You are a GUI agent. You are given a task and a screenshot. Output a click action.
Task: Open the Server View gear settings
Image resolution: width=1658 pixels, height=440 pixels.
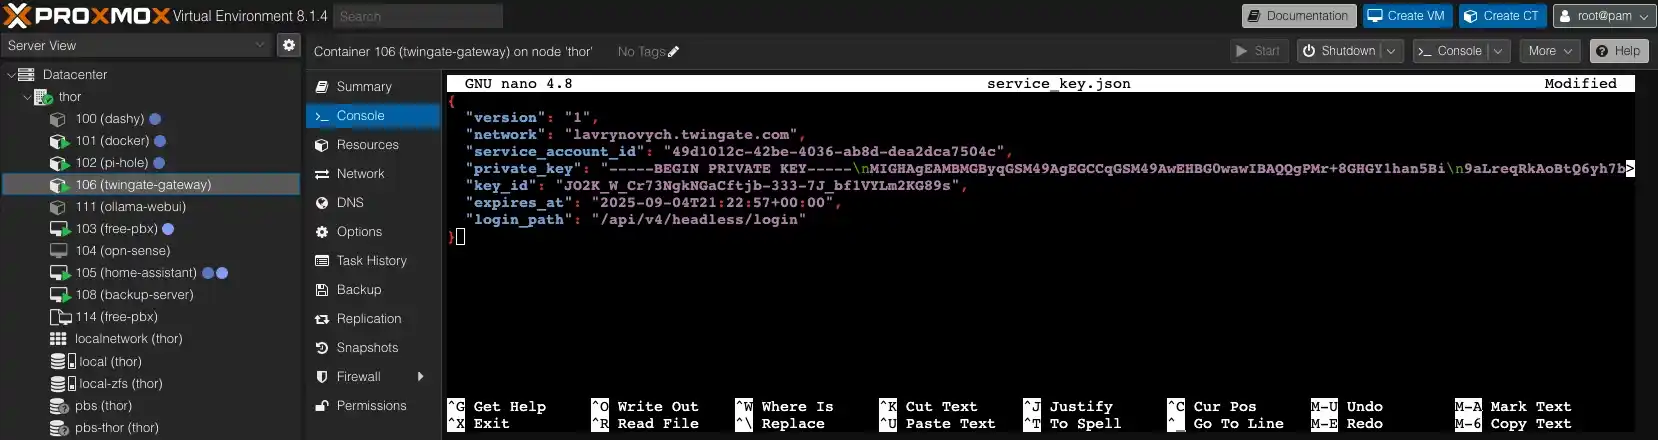pyautogui.click(x=288, y=45)
